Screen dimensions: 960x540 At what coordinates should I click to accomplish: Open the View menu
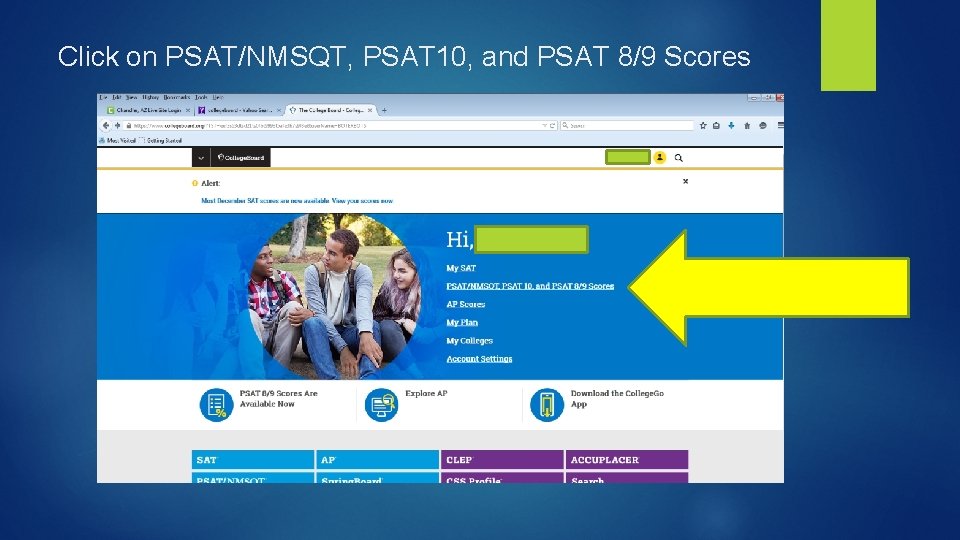coord(132,97)
